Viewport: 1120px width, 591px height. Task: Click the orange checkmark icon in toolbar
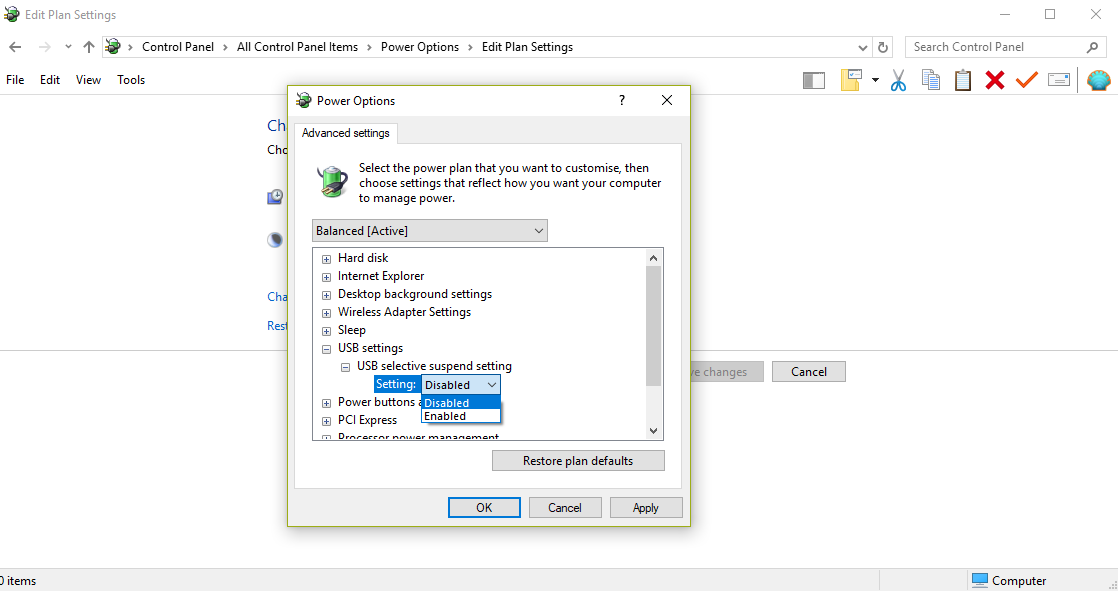tap(1027, 80)
